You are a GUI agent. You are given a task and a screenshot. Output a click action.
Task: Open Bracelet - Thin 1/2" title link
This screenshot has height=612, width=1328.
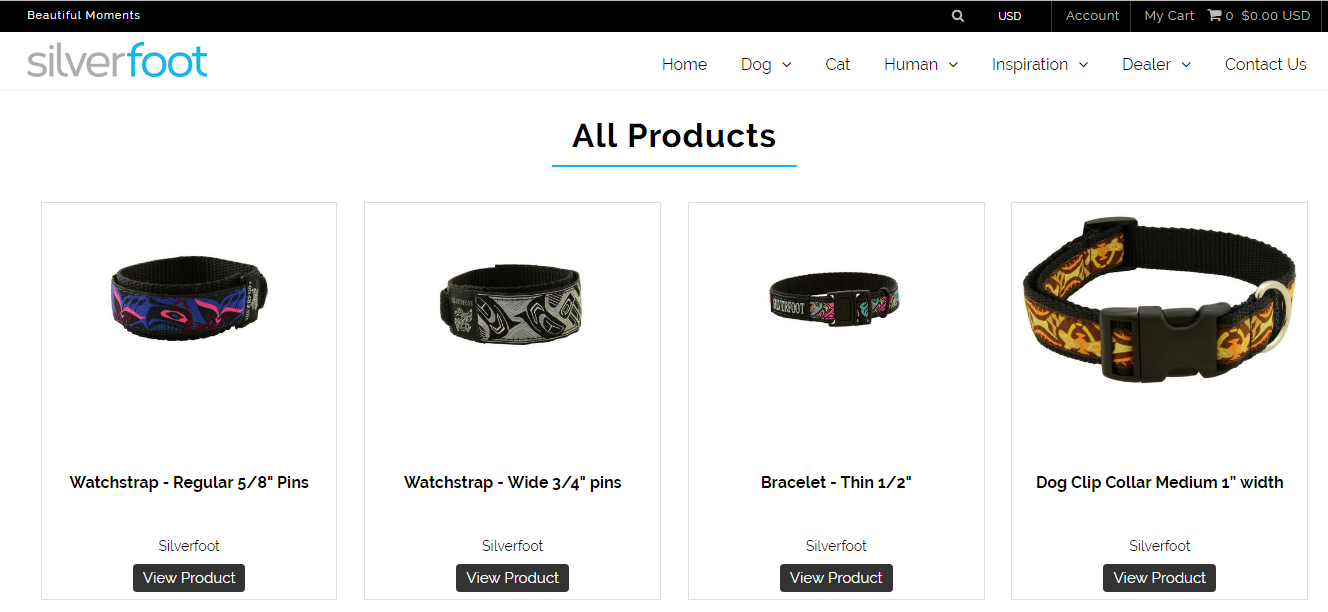pyautogui.click(x=836, y=482)
